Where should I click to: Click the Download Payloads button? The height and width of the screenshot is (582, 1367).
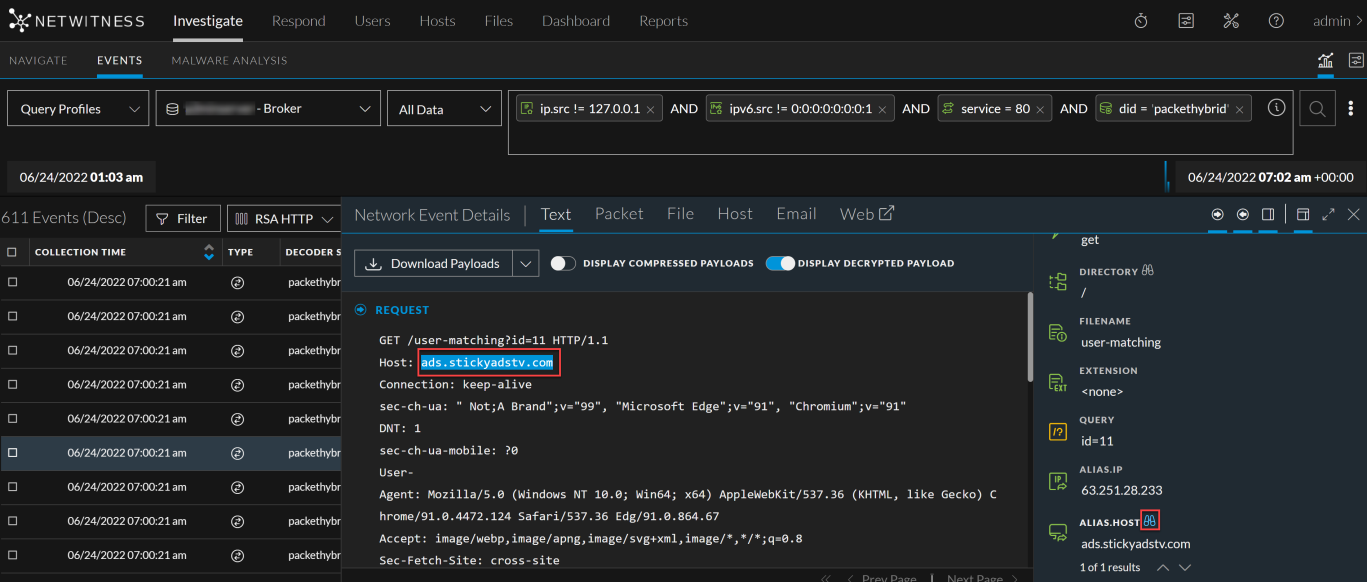pyautogui.click(x=433, y=263)
